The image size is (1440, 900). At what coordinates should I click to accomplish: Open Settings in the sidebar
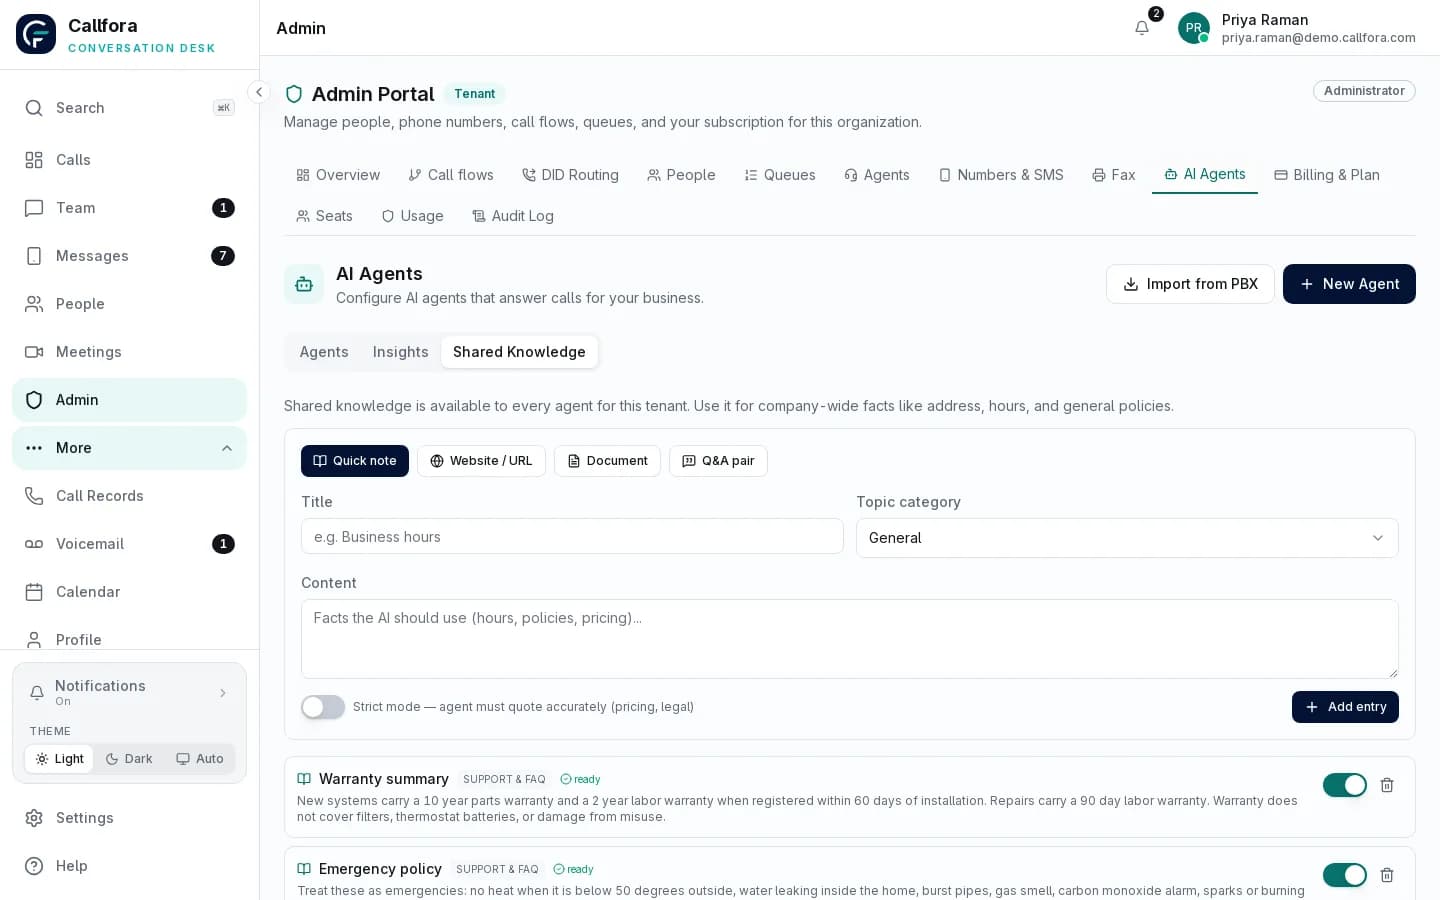coord(129,818)
